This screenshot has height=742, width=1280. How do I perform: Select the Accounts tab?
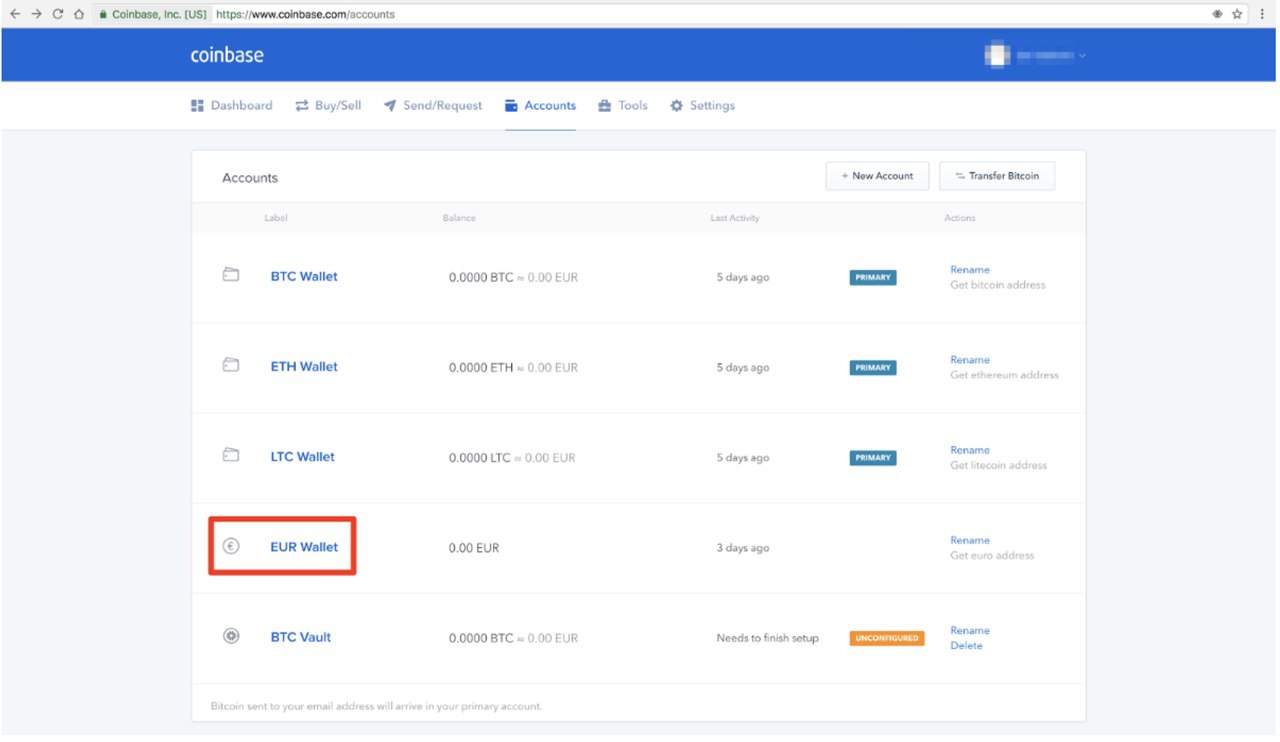[540, 105]
